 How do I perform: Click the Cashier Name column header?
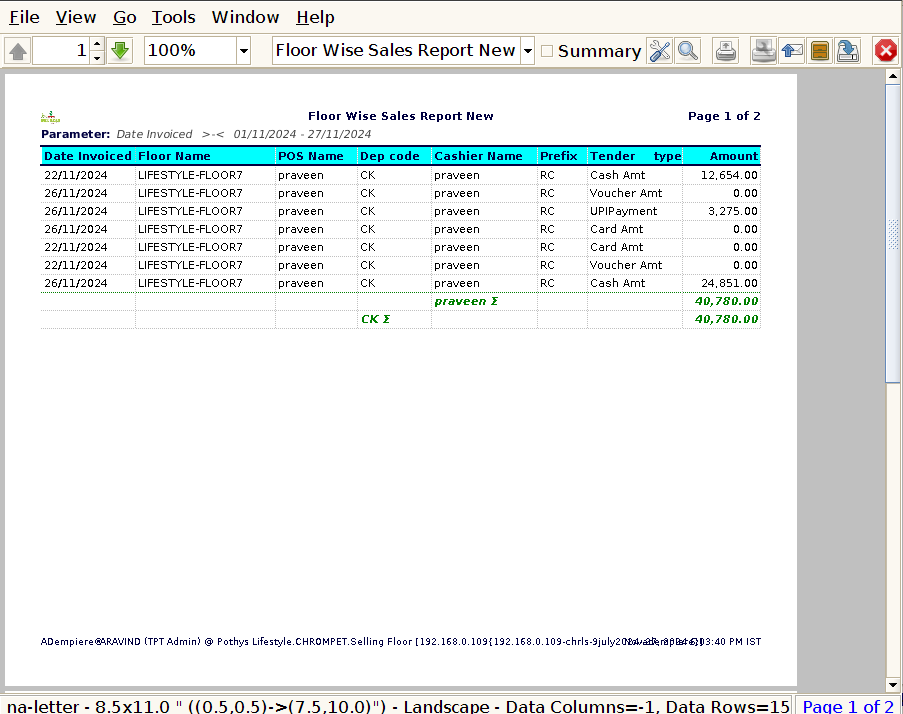[484, 156]
